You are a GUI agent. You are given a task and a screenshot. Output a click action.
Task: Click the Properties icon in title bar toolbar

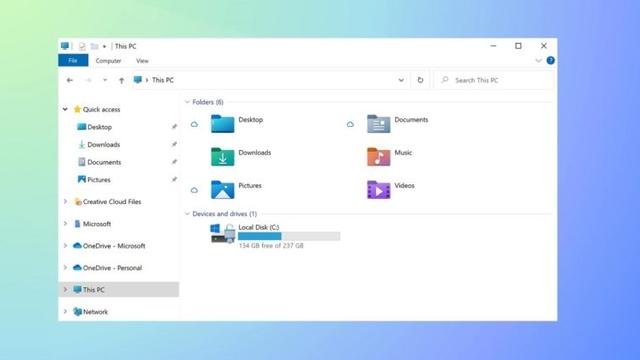coord(82,46)
